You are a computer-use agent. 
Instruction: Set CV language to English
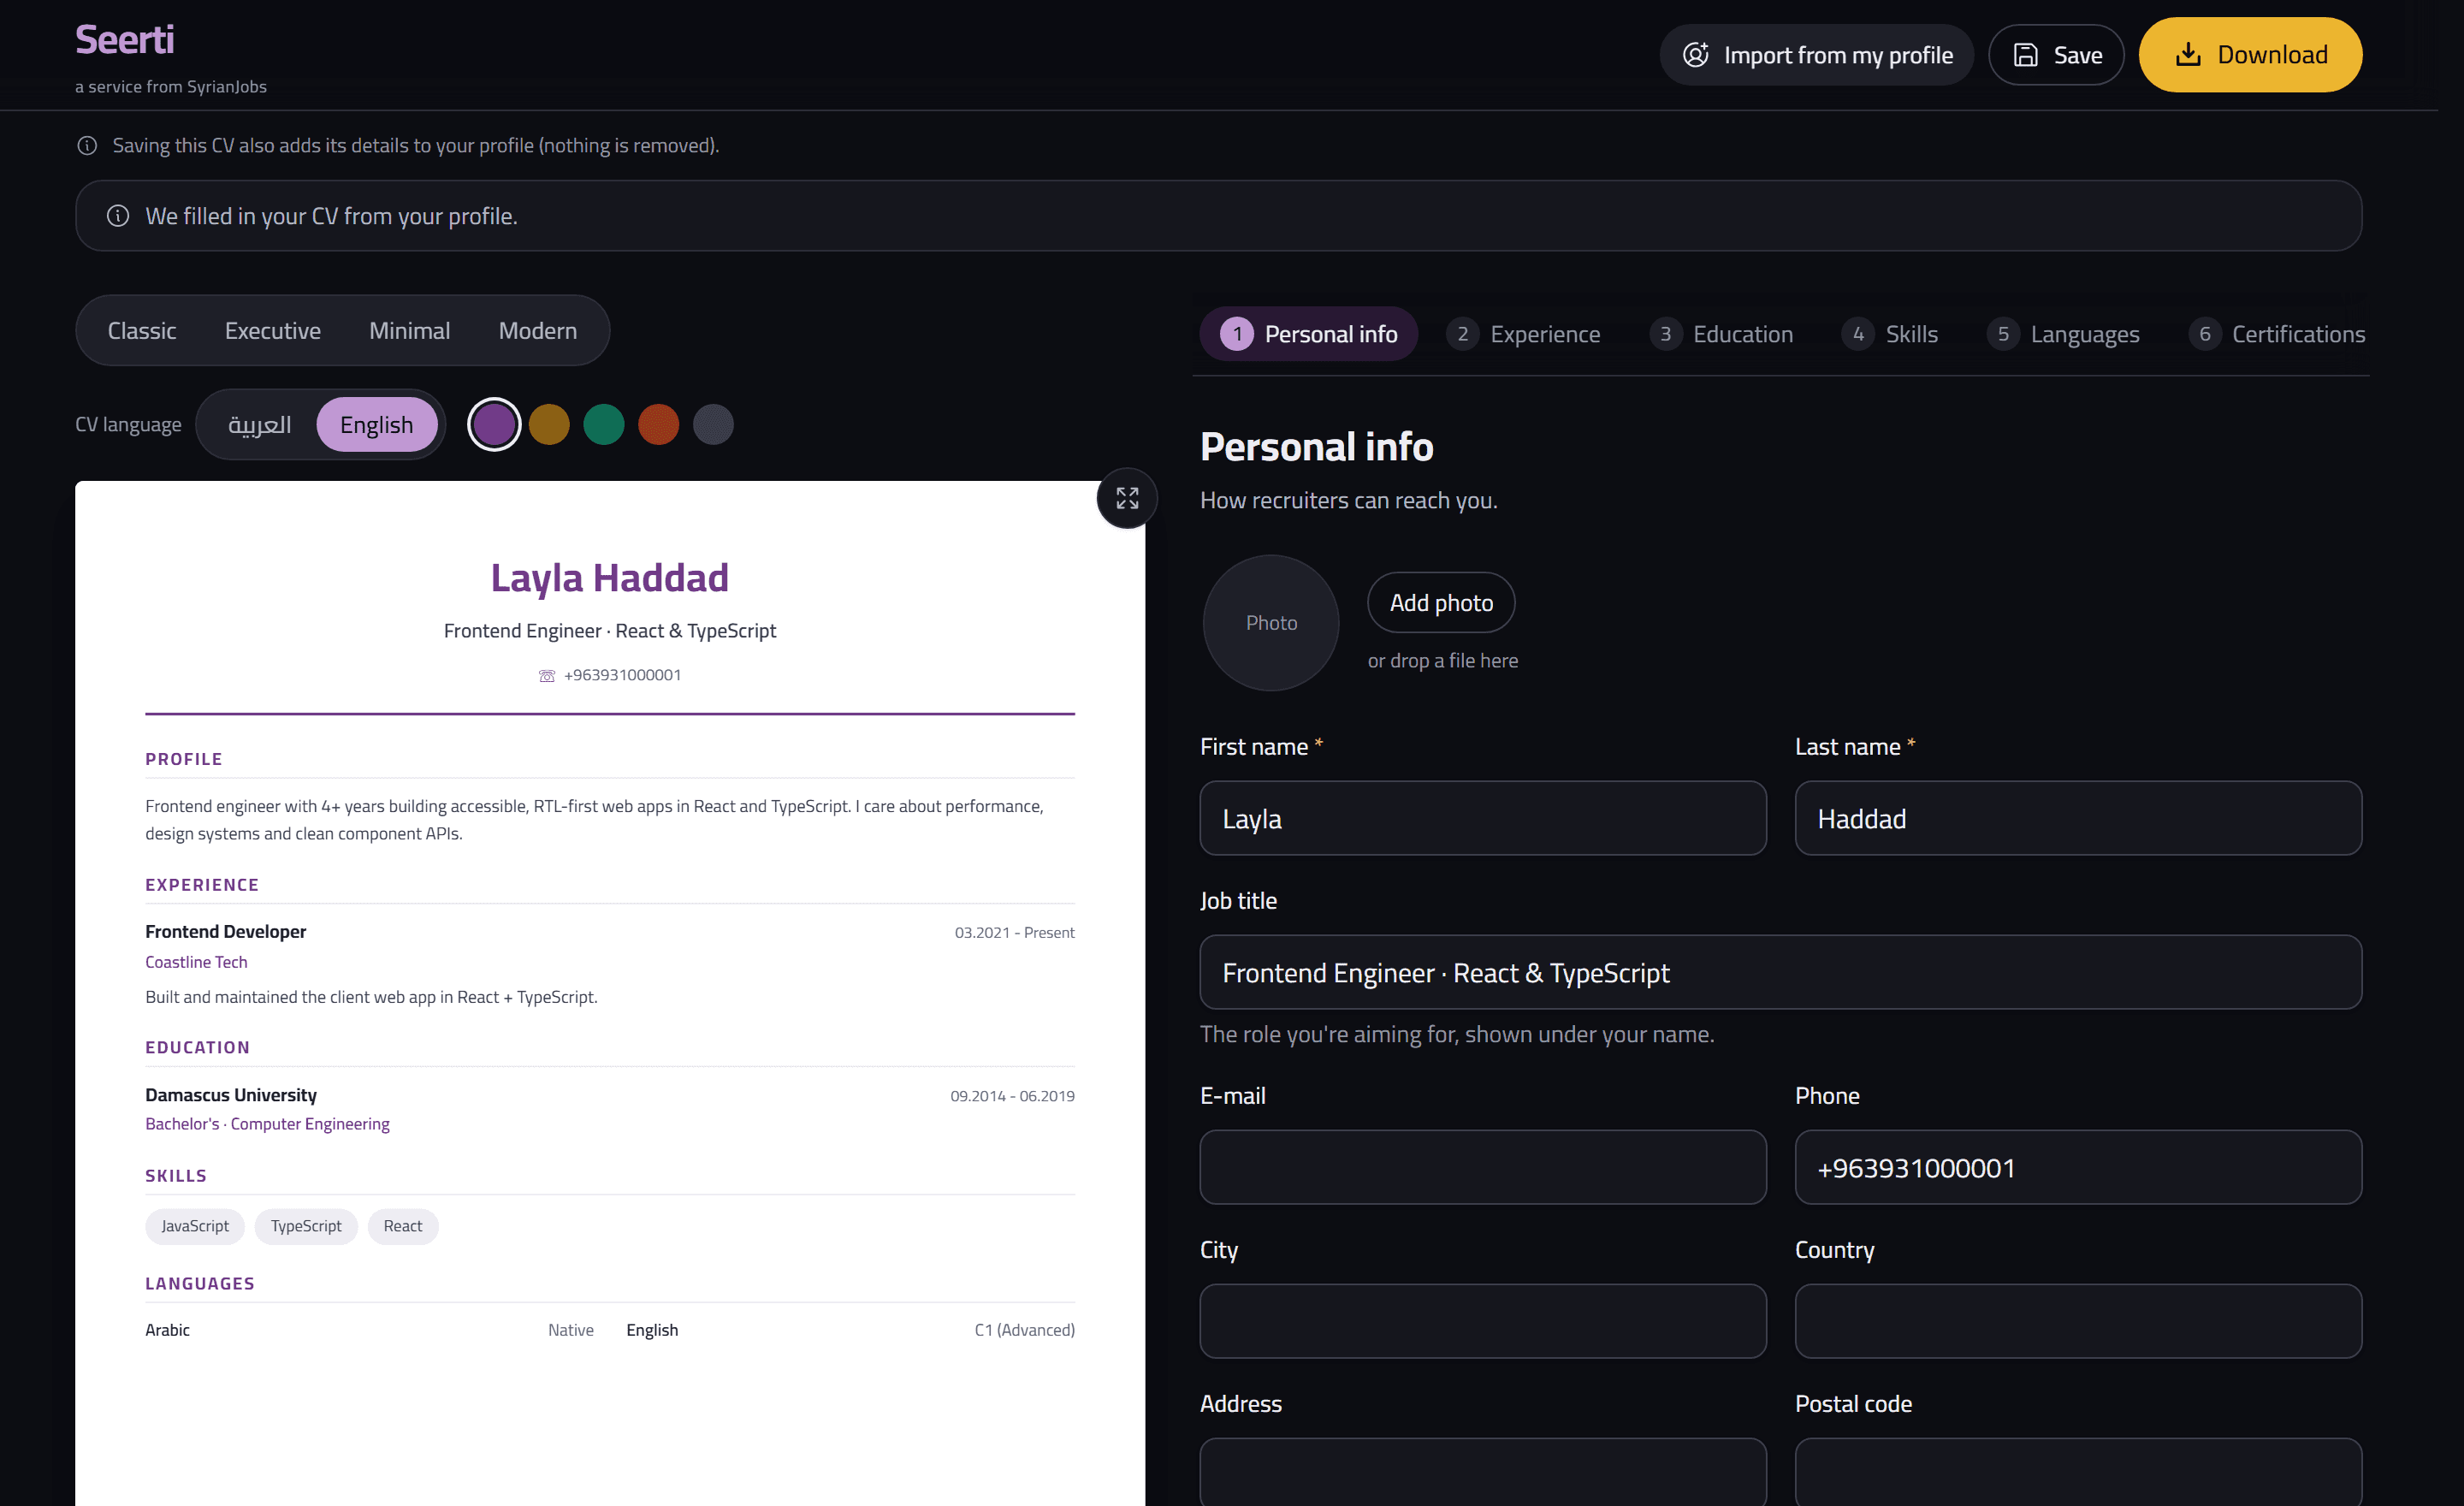[x=377, y=425]
